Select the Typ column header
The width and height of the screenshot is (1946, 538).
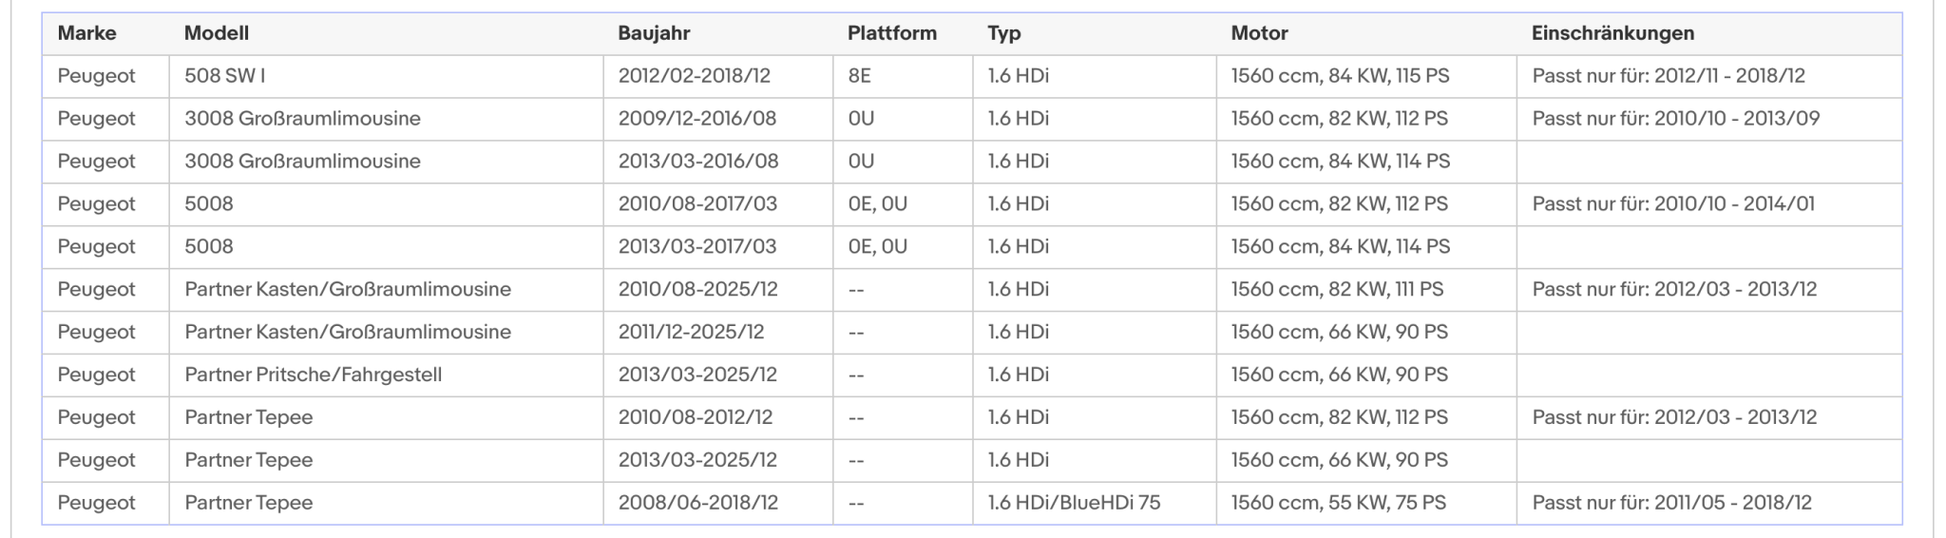pos(1004,33)
